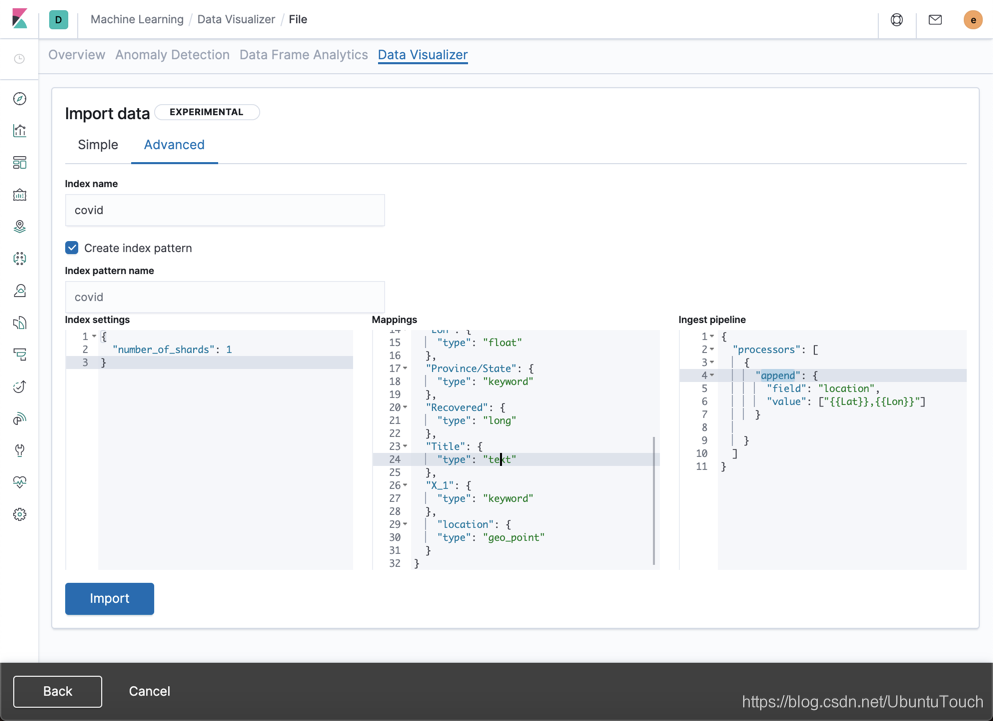The width and height of the screenshot is (993, 721).
Task: Click the "float" type on line 15
Action: 502,343
